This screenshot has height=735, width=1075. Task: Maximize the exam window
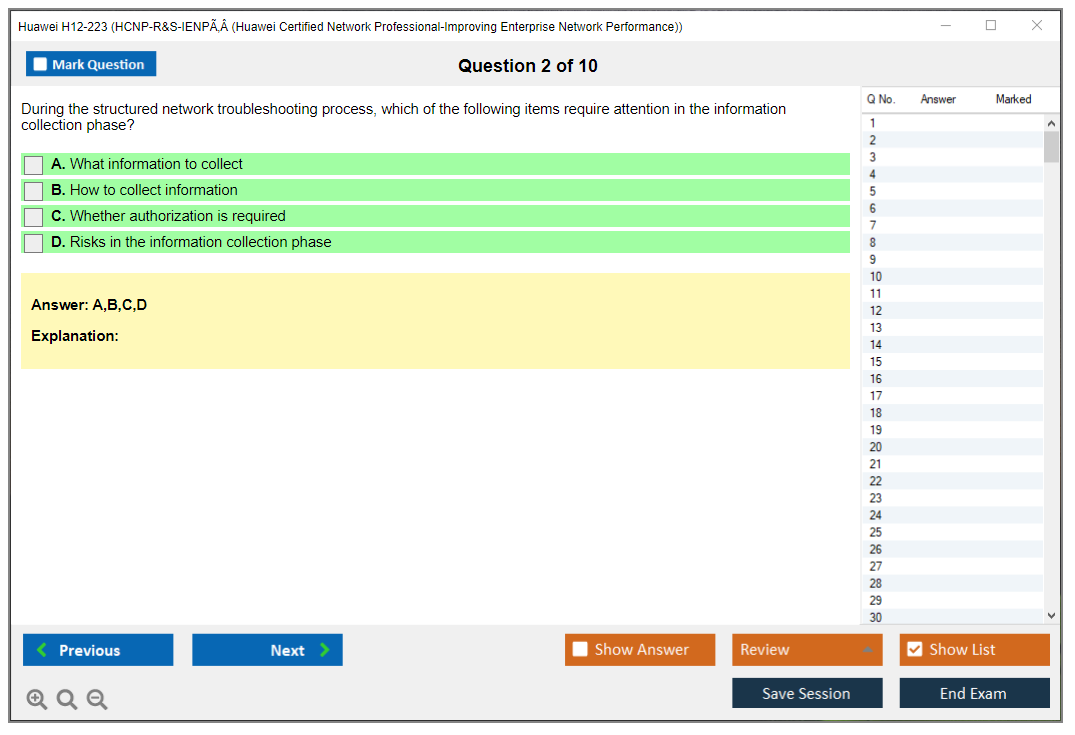point(991,26)
